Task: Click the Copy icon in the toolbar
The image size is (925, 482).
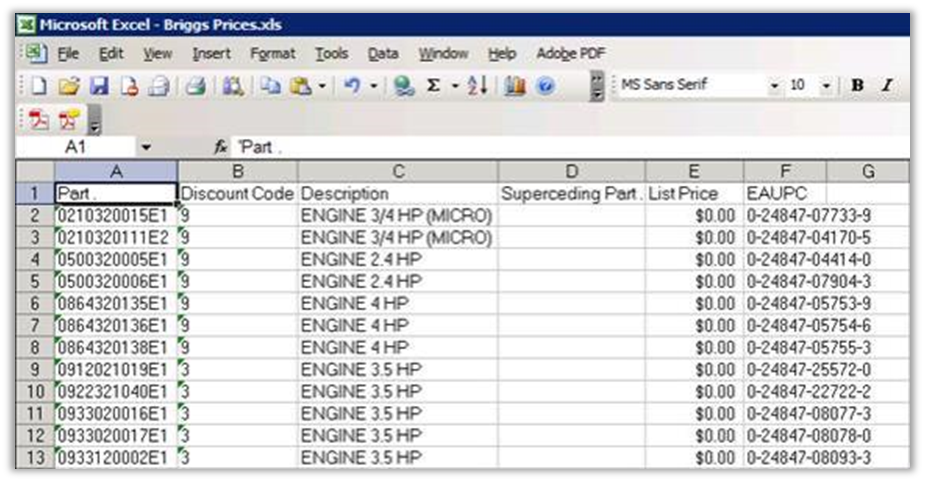Action: click(x=271, y=87)
